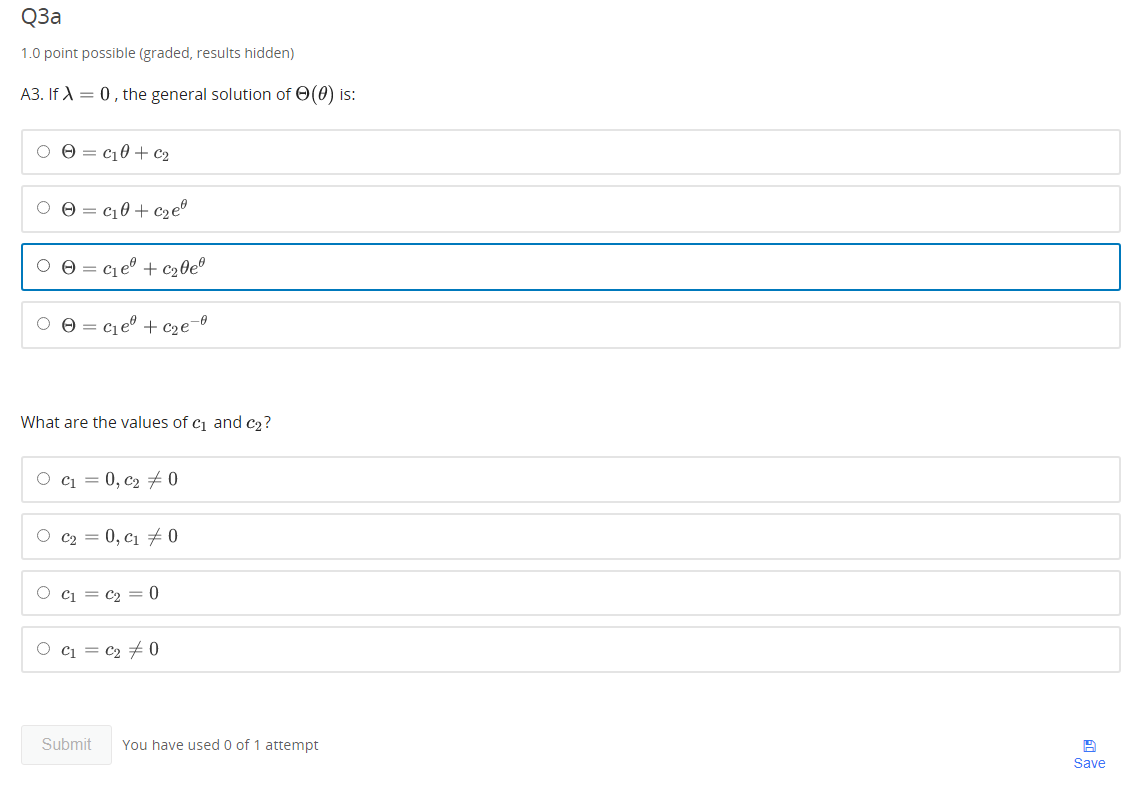
Task: Click the blue Save text label
Action: point(1089,763)
